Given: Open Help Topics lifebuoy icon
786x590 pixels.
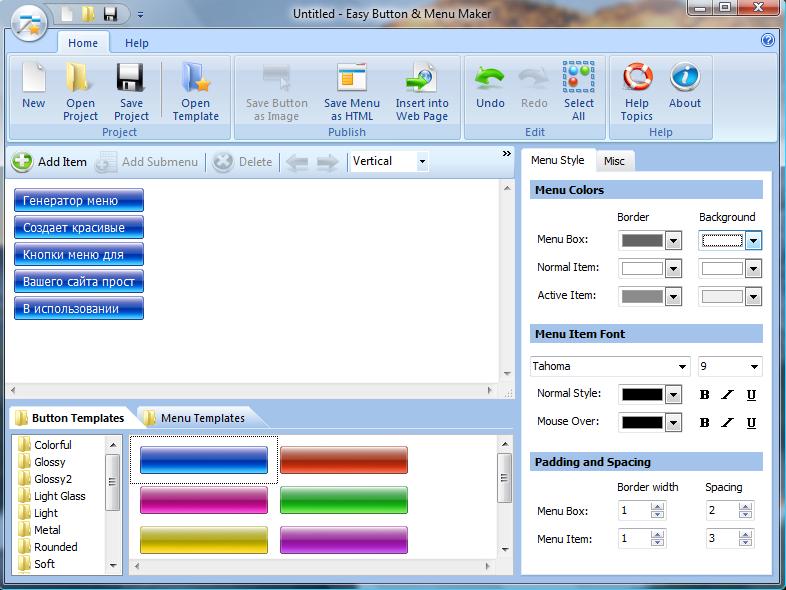Looking at the screenshot, I should 637,91.
